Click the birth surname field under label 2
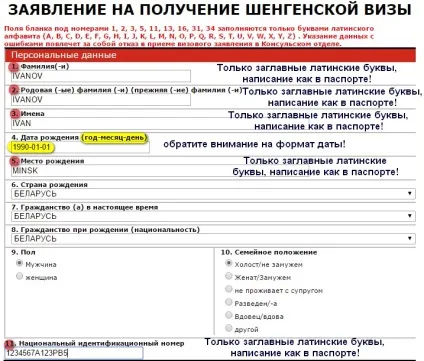The image size is (424, 361). point(101,100)
